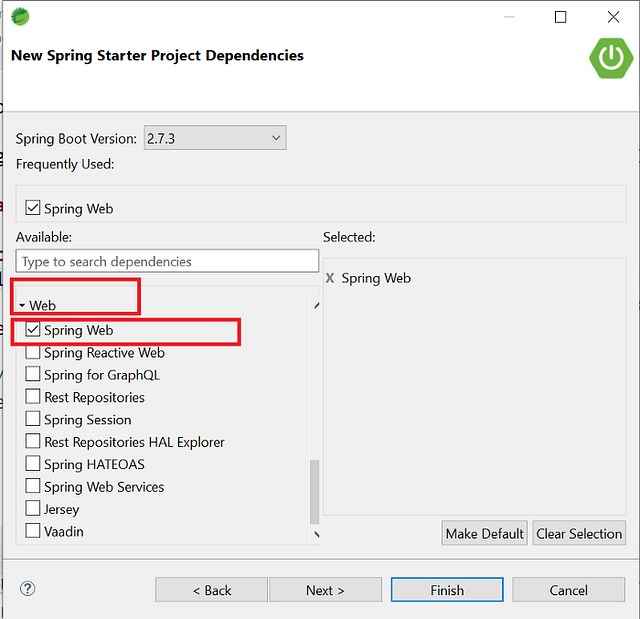Click the Make Default button
The width and height of the screenshot is (640, 619).
click(x=484, y=533)
